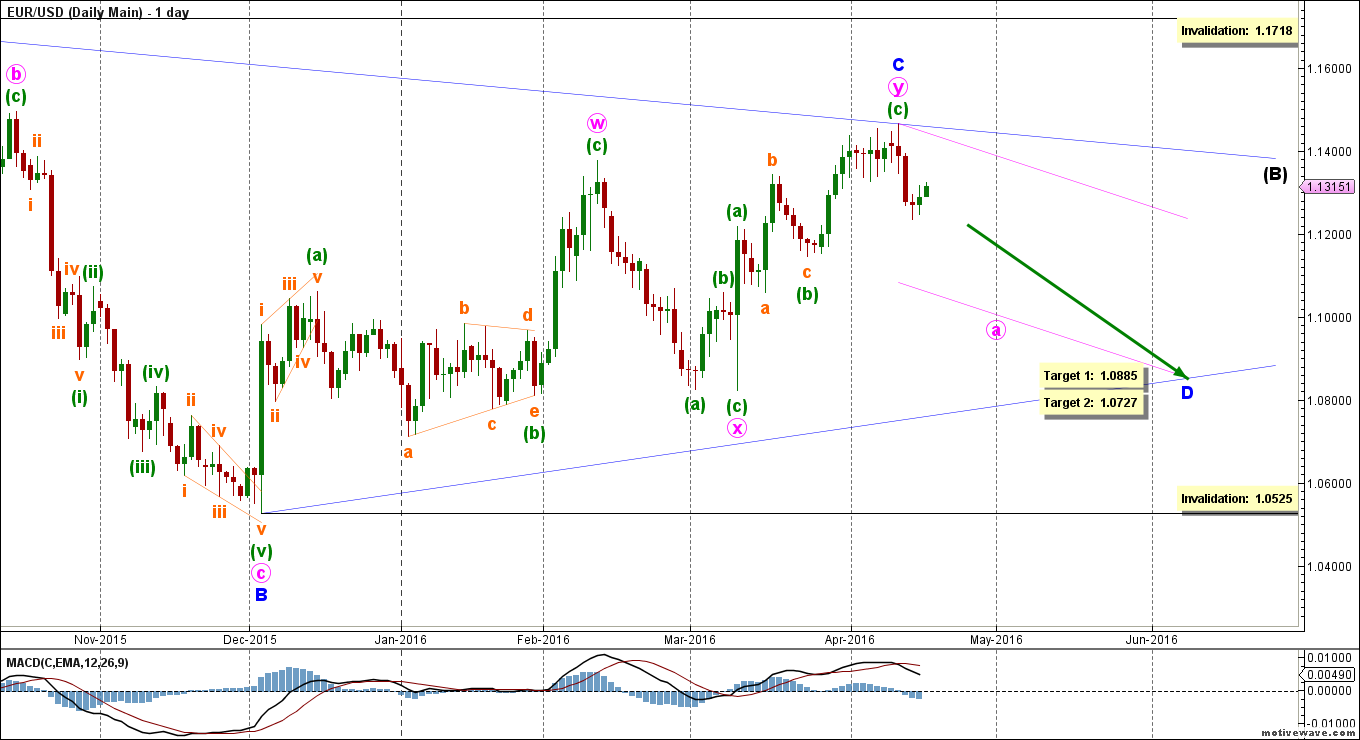Image resolution: width=1360 pixels, height=740 pixels.
Task: Click the green (c) under circled w
Action: [x=597, y=146]
